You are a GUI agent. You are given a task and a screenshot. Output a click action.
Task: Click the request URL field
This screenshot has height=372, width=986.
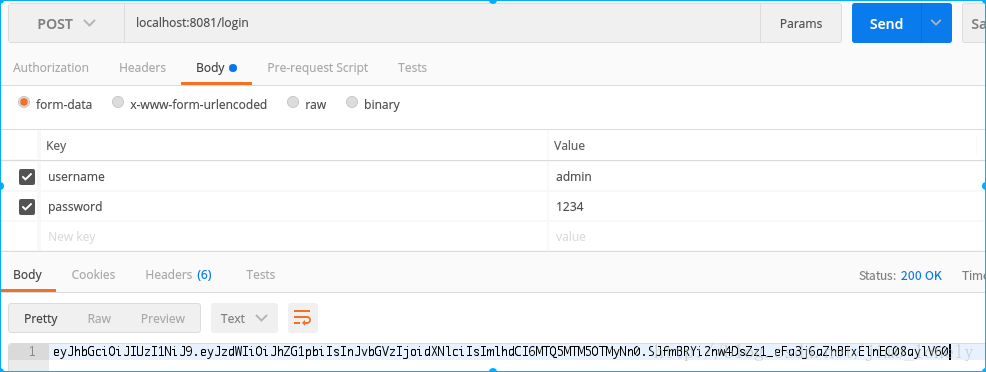pos(442,23)
